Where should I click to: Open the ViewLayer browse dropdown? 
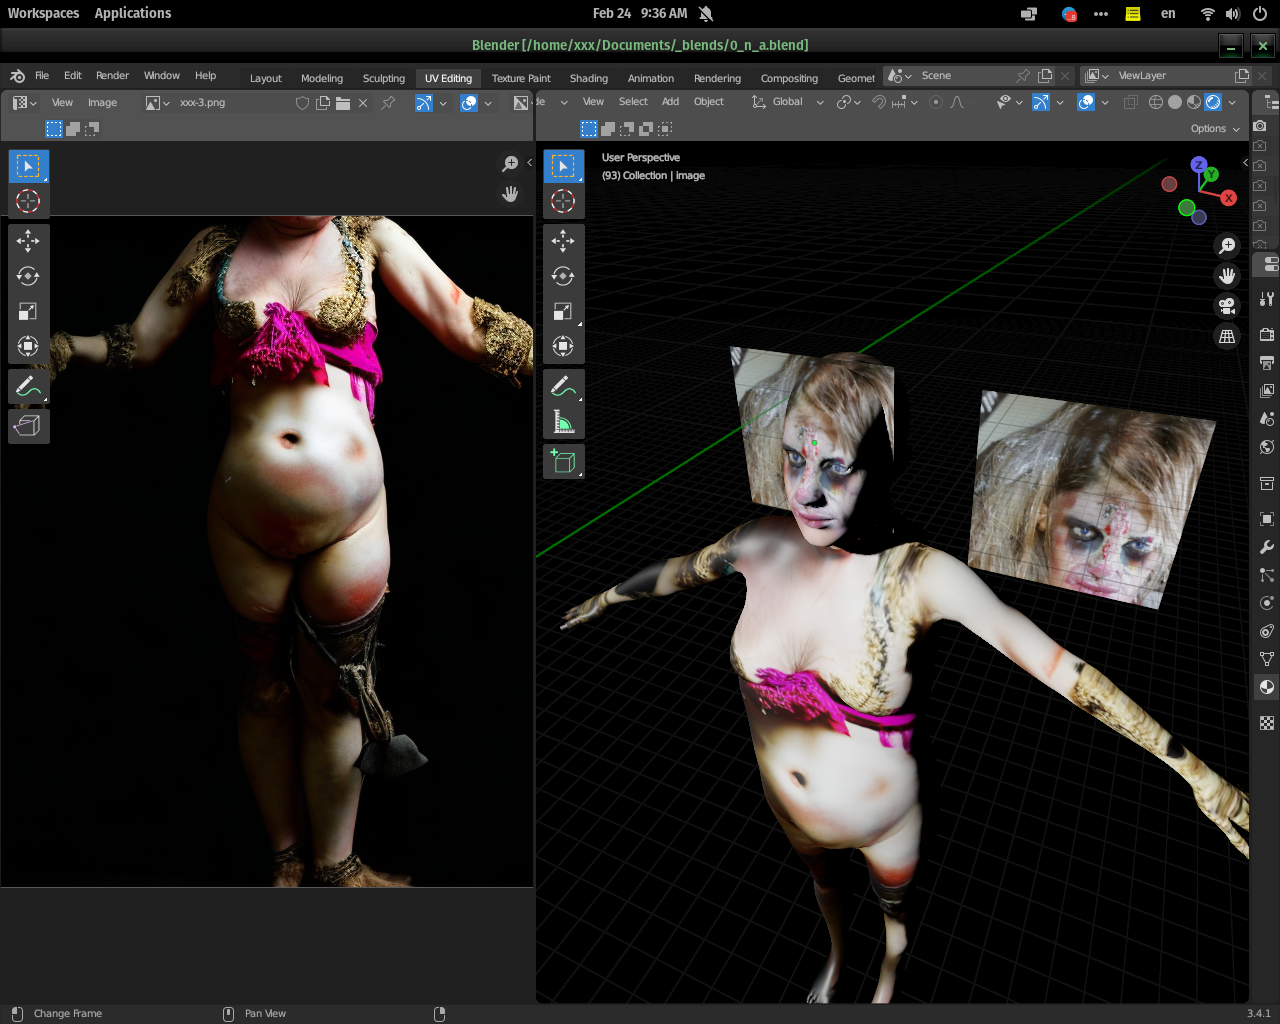click(1097, 76)
